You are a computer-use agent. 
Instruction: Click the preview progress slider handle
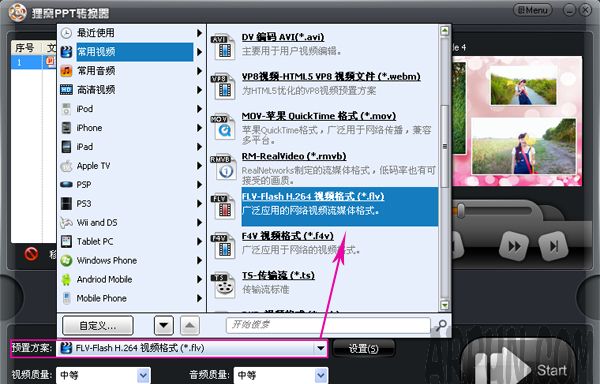pyautogui.click(x=461, y=211)
